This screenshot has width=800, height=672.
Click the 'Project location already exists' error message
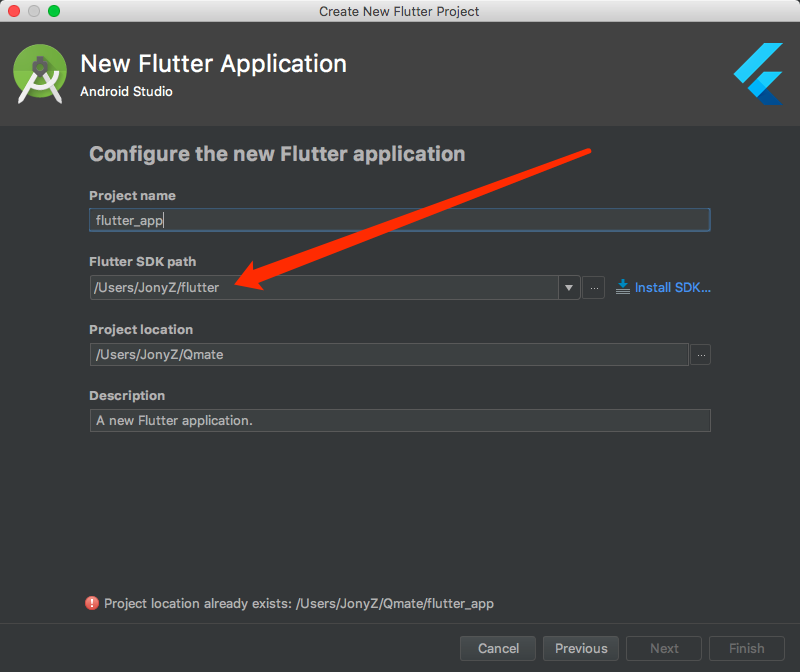pos(299,604)
